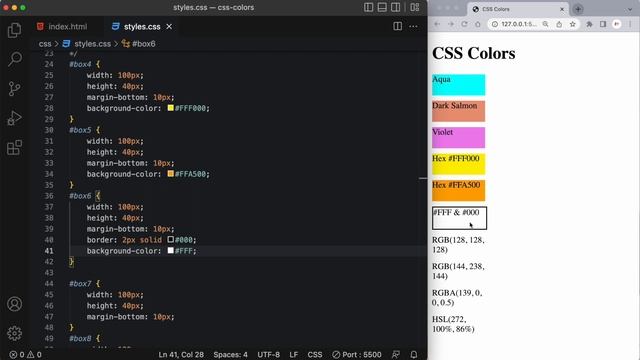Change the Spaces: 4 indentation setting
This screenshot has height=360, width=640.
(230, 354)
